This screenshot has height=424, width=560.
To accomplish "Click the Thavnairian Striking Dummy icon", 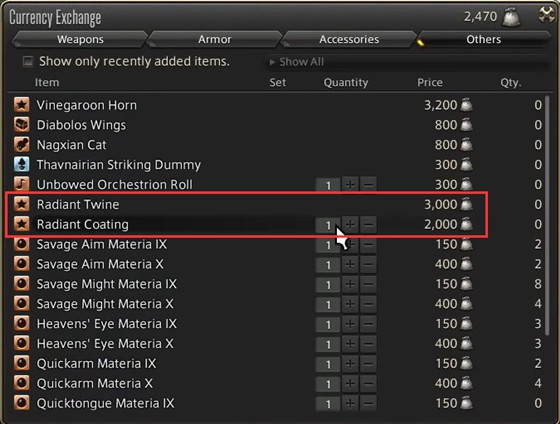I will coord(22,164).
